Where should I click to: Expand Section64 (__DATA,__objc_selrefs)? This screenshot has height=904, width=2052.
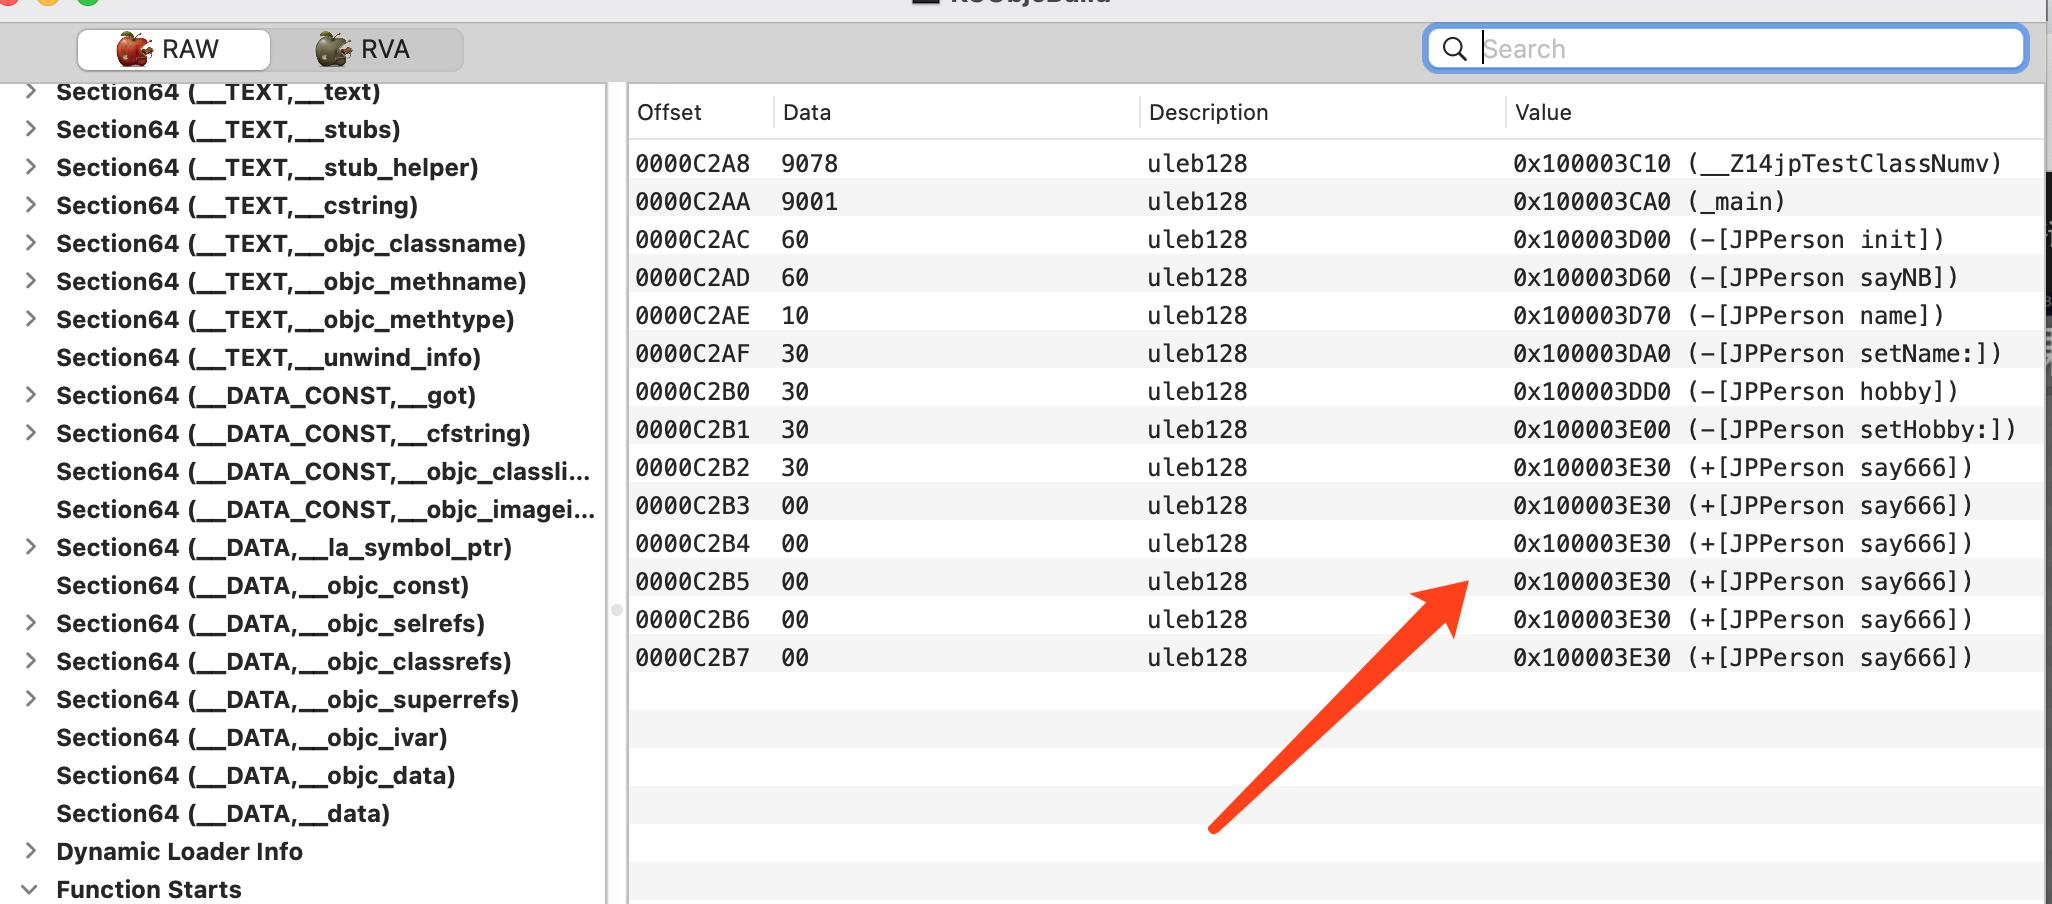(31, 623)
